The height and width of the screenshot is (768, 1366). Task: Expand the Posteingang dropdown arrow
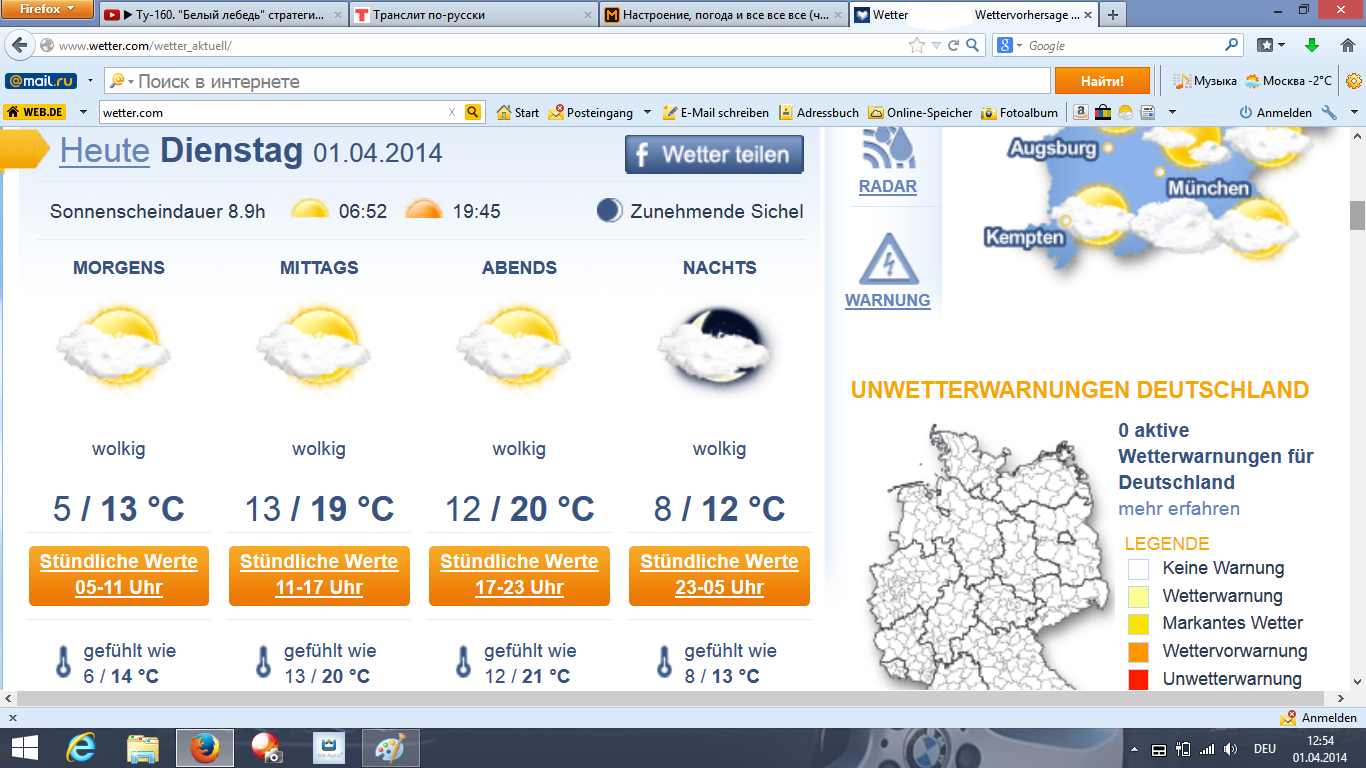pos(647,113)
